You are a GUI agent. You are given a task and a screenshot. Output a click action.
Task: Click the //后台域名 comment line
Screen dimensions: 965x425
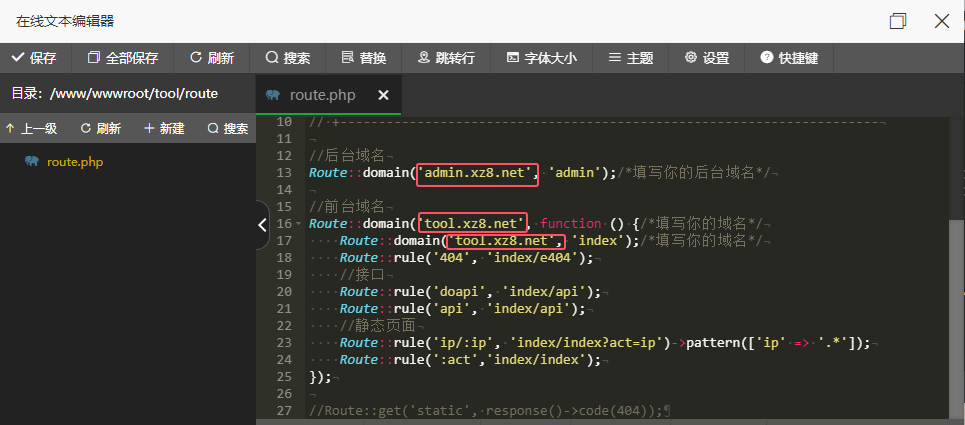click(348, 156)
